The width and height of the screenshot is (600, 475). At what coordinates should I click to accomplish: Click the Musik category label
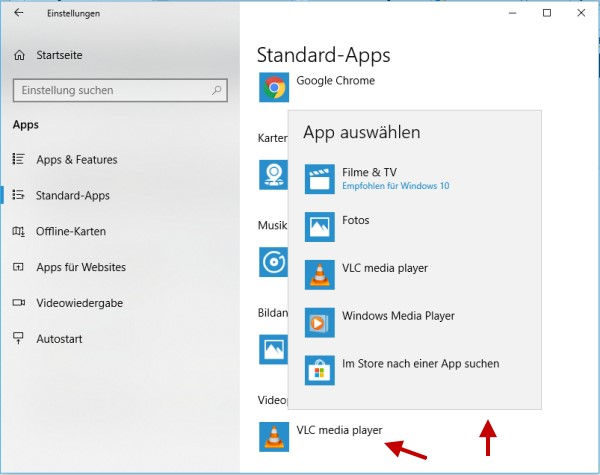[272, 225]
